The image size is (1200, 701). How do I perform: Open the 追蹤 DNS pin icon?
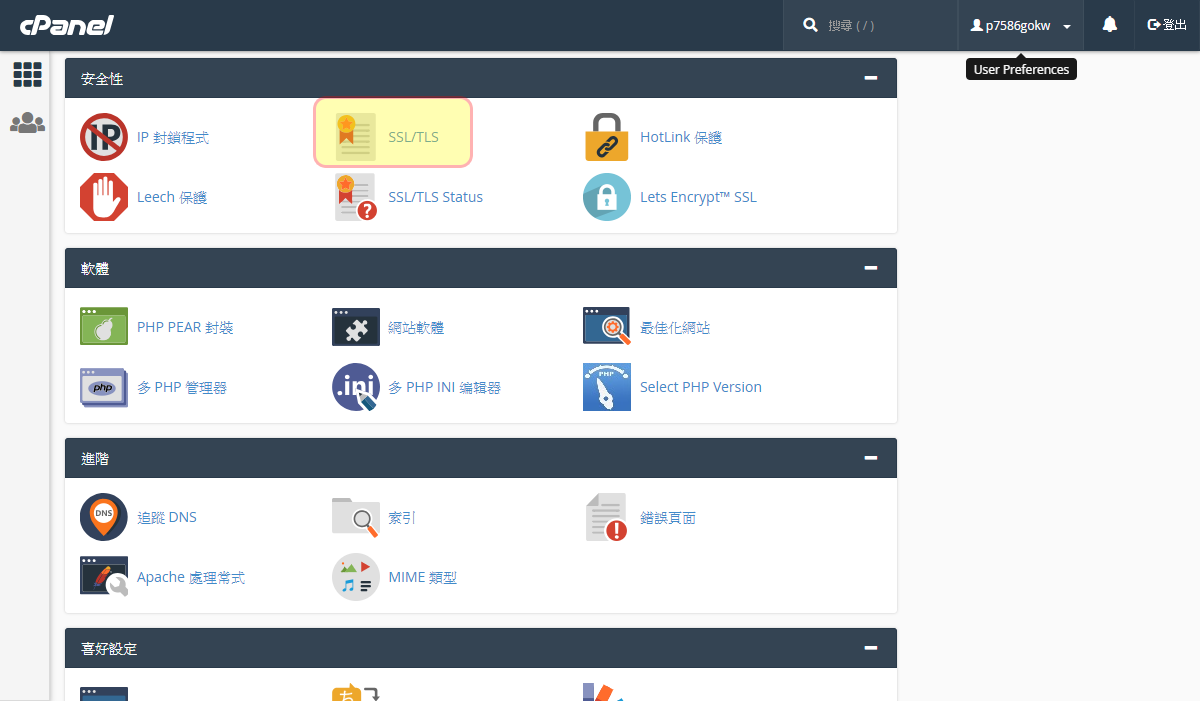104,517
